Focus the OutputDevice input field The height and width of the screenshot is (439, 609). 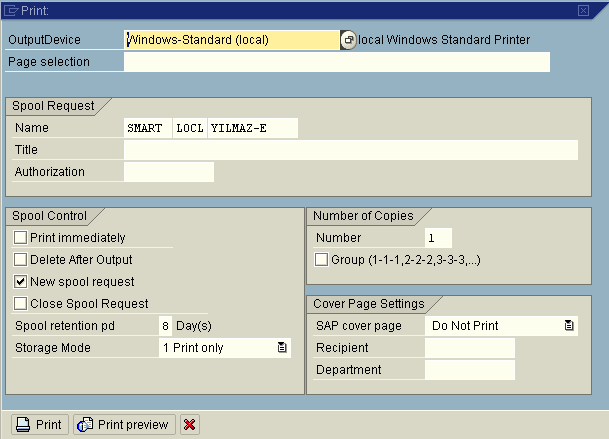tap(232, 40)
